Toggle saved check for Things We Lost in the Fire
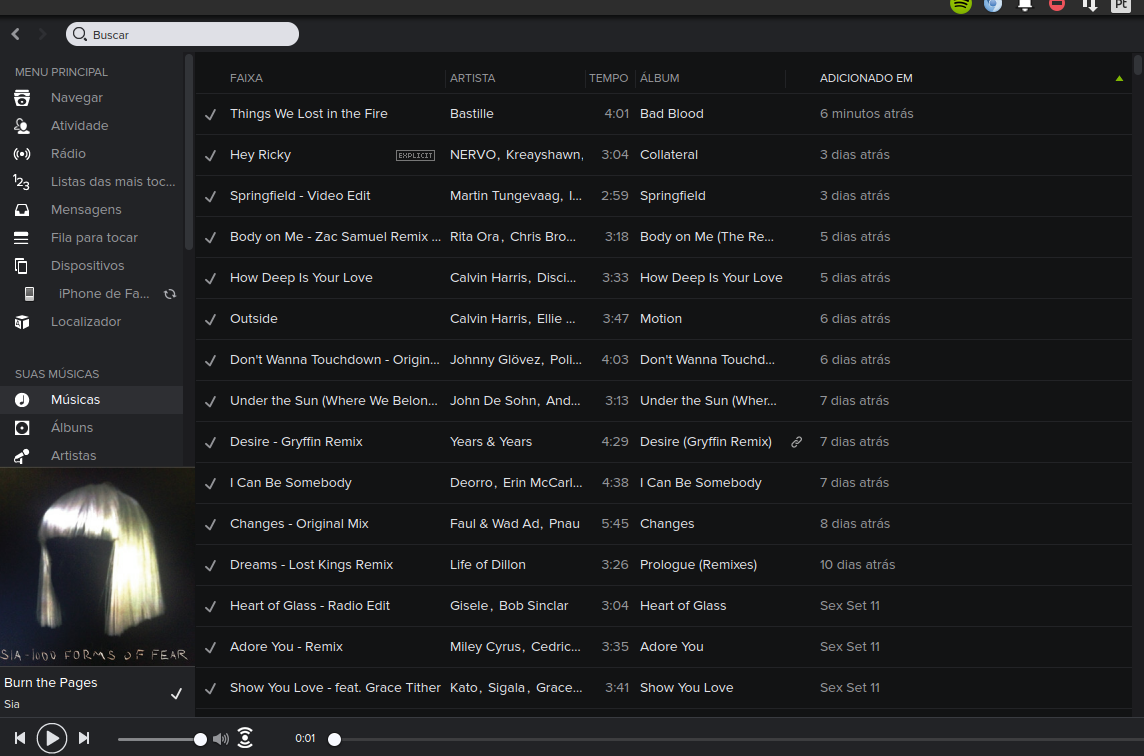 210,115
